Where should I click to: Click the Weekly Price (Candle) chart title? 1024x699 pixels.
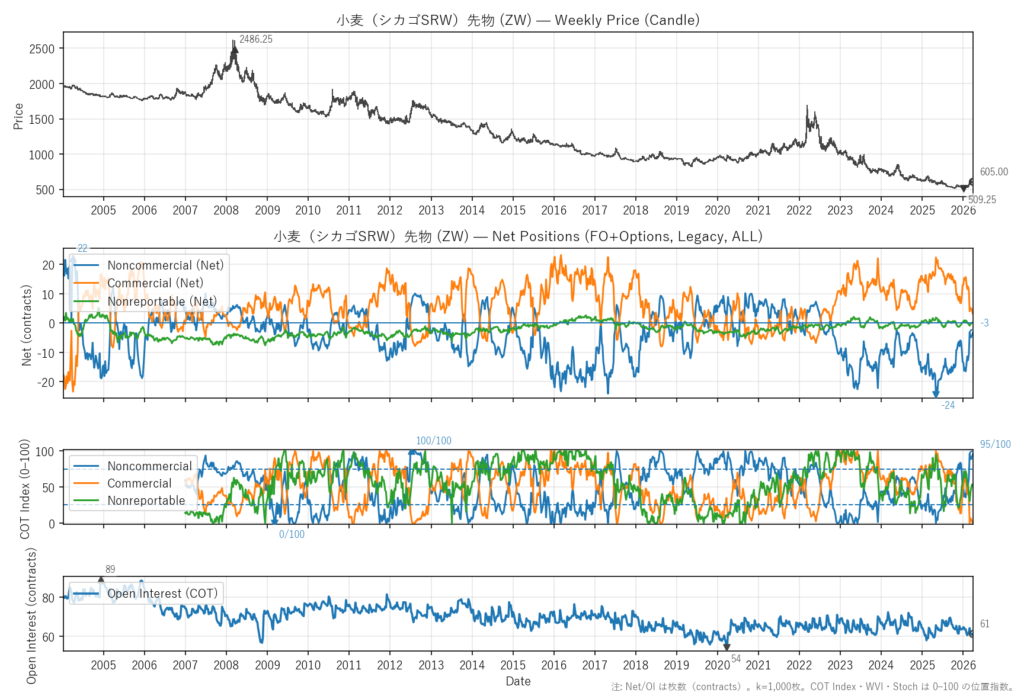pos(518,20)
